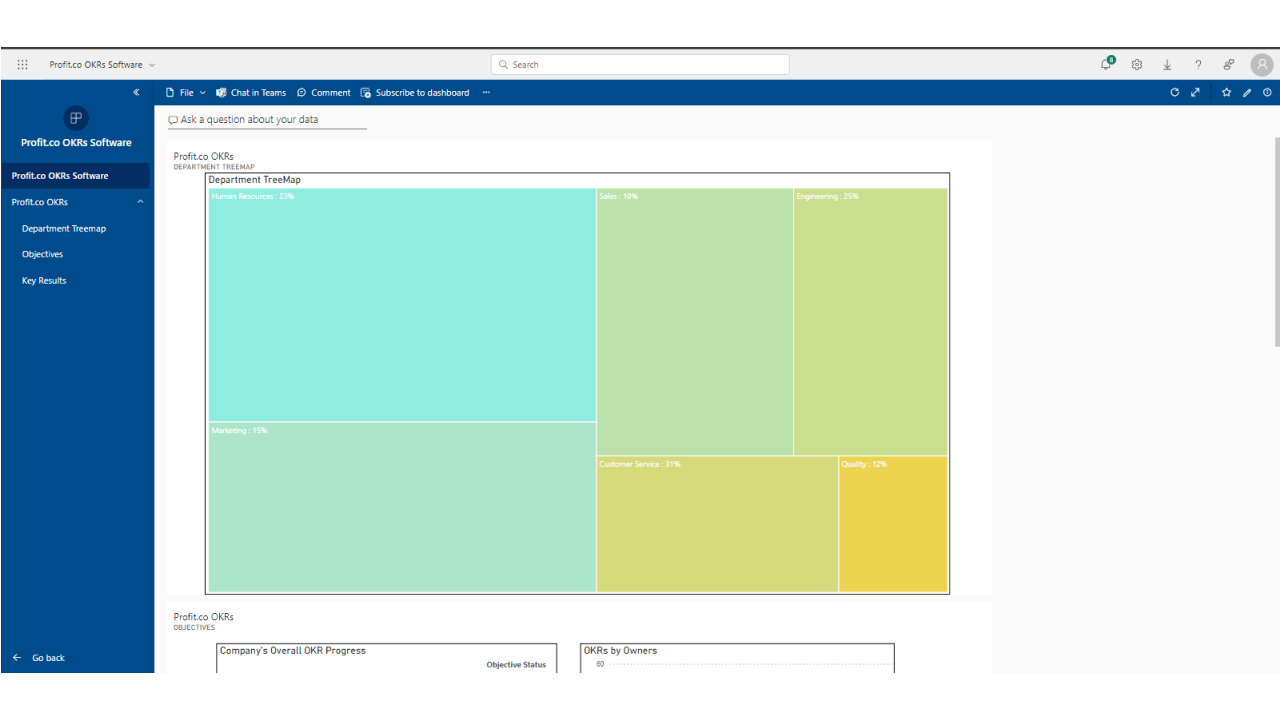The image size is (1280, 720).
Task: Click the Profit.co OKRs Software sidebar heading
Action: (76, 143)
